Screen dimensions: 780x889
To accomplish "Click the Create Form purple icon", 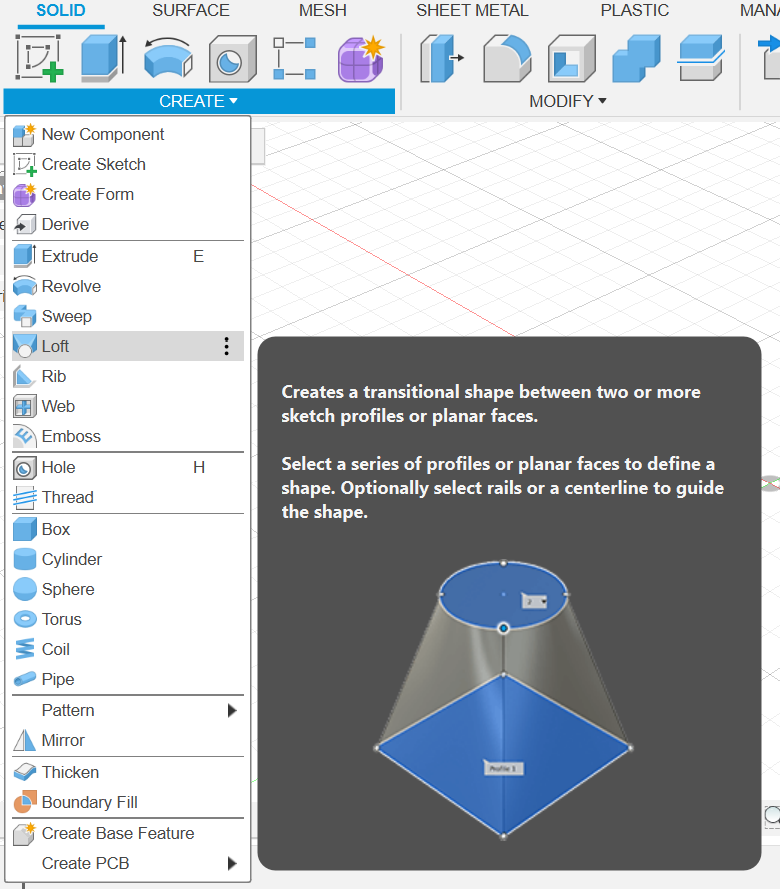I will click(x=360, y=58).
